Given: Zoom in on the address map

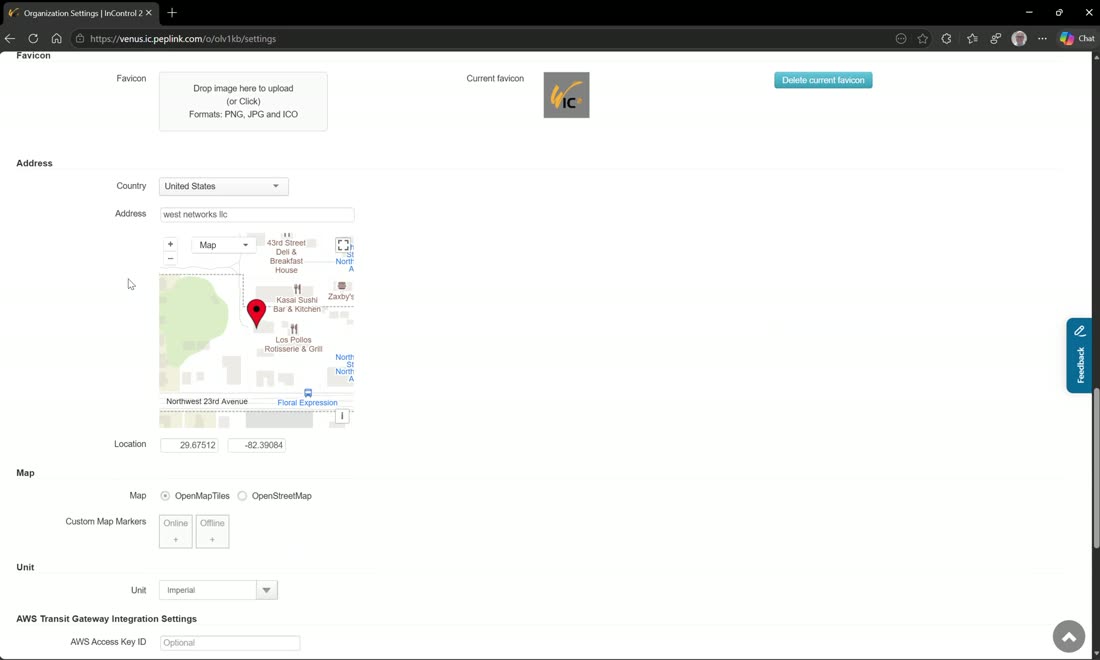Looking at the screenshot, I should point(170,244).
